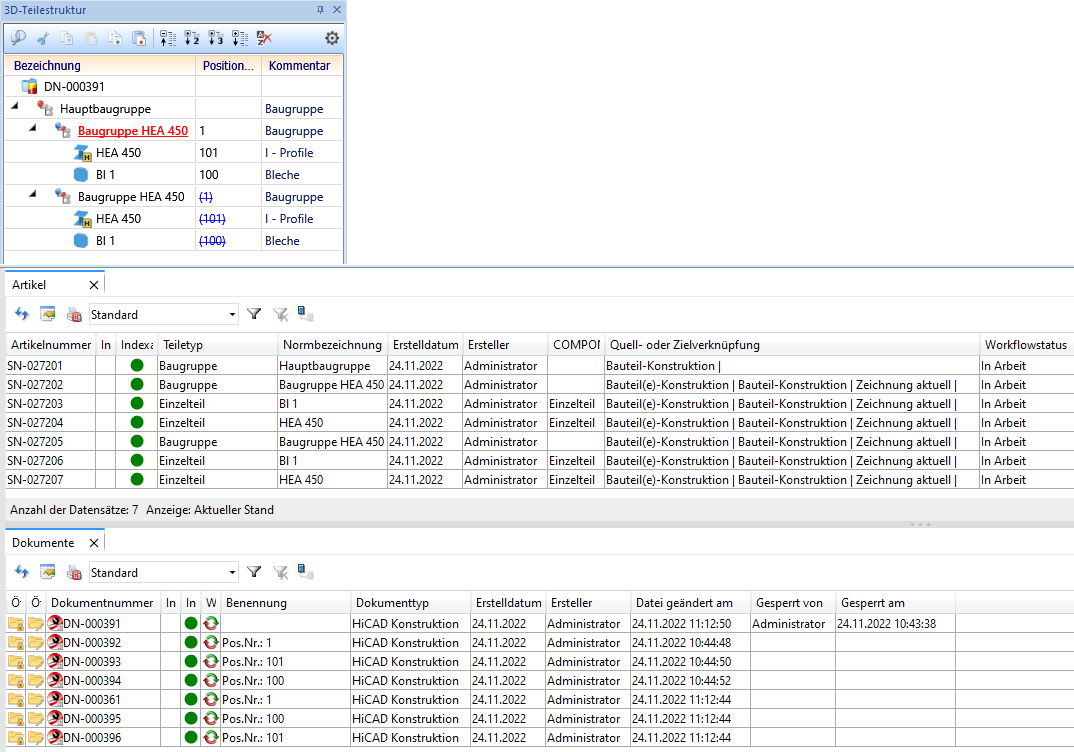Click the filter funnel icon in Artikel toolbar
The width and height of the screenshot is (1074, 752).
point(254,314)
